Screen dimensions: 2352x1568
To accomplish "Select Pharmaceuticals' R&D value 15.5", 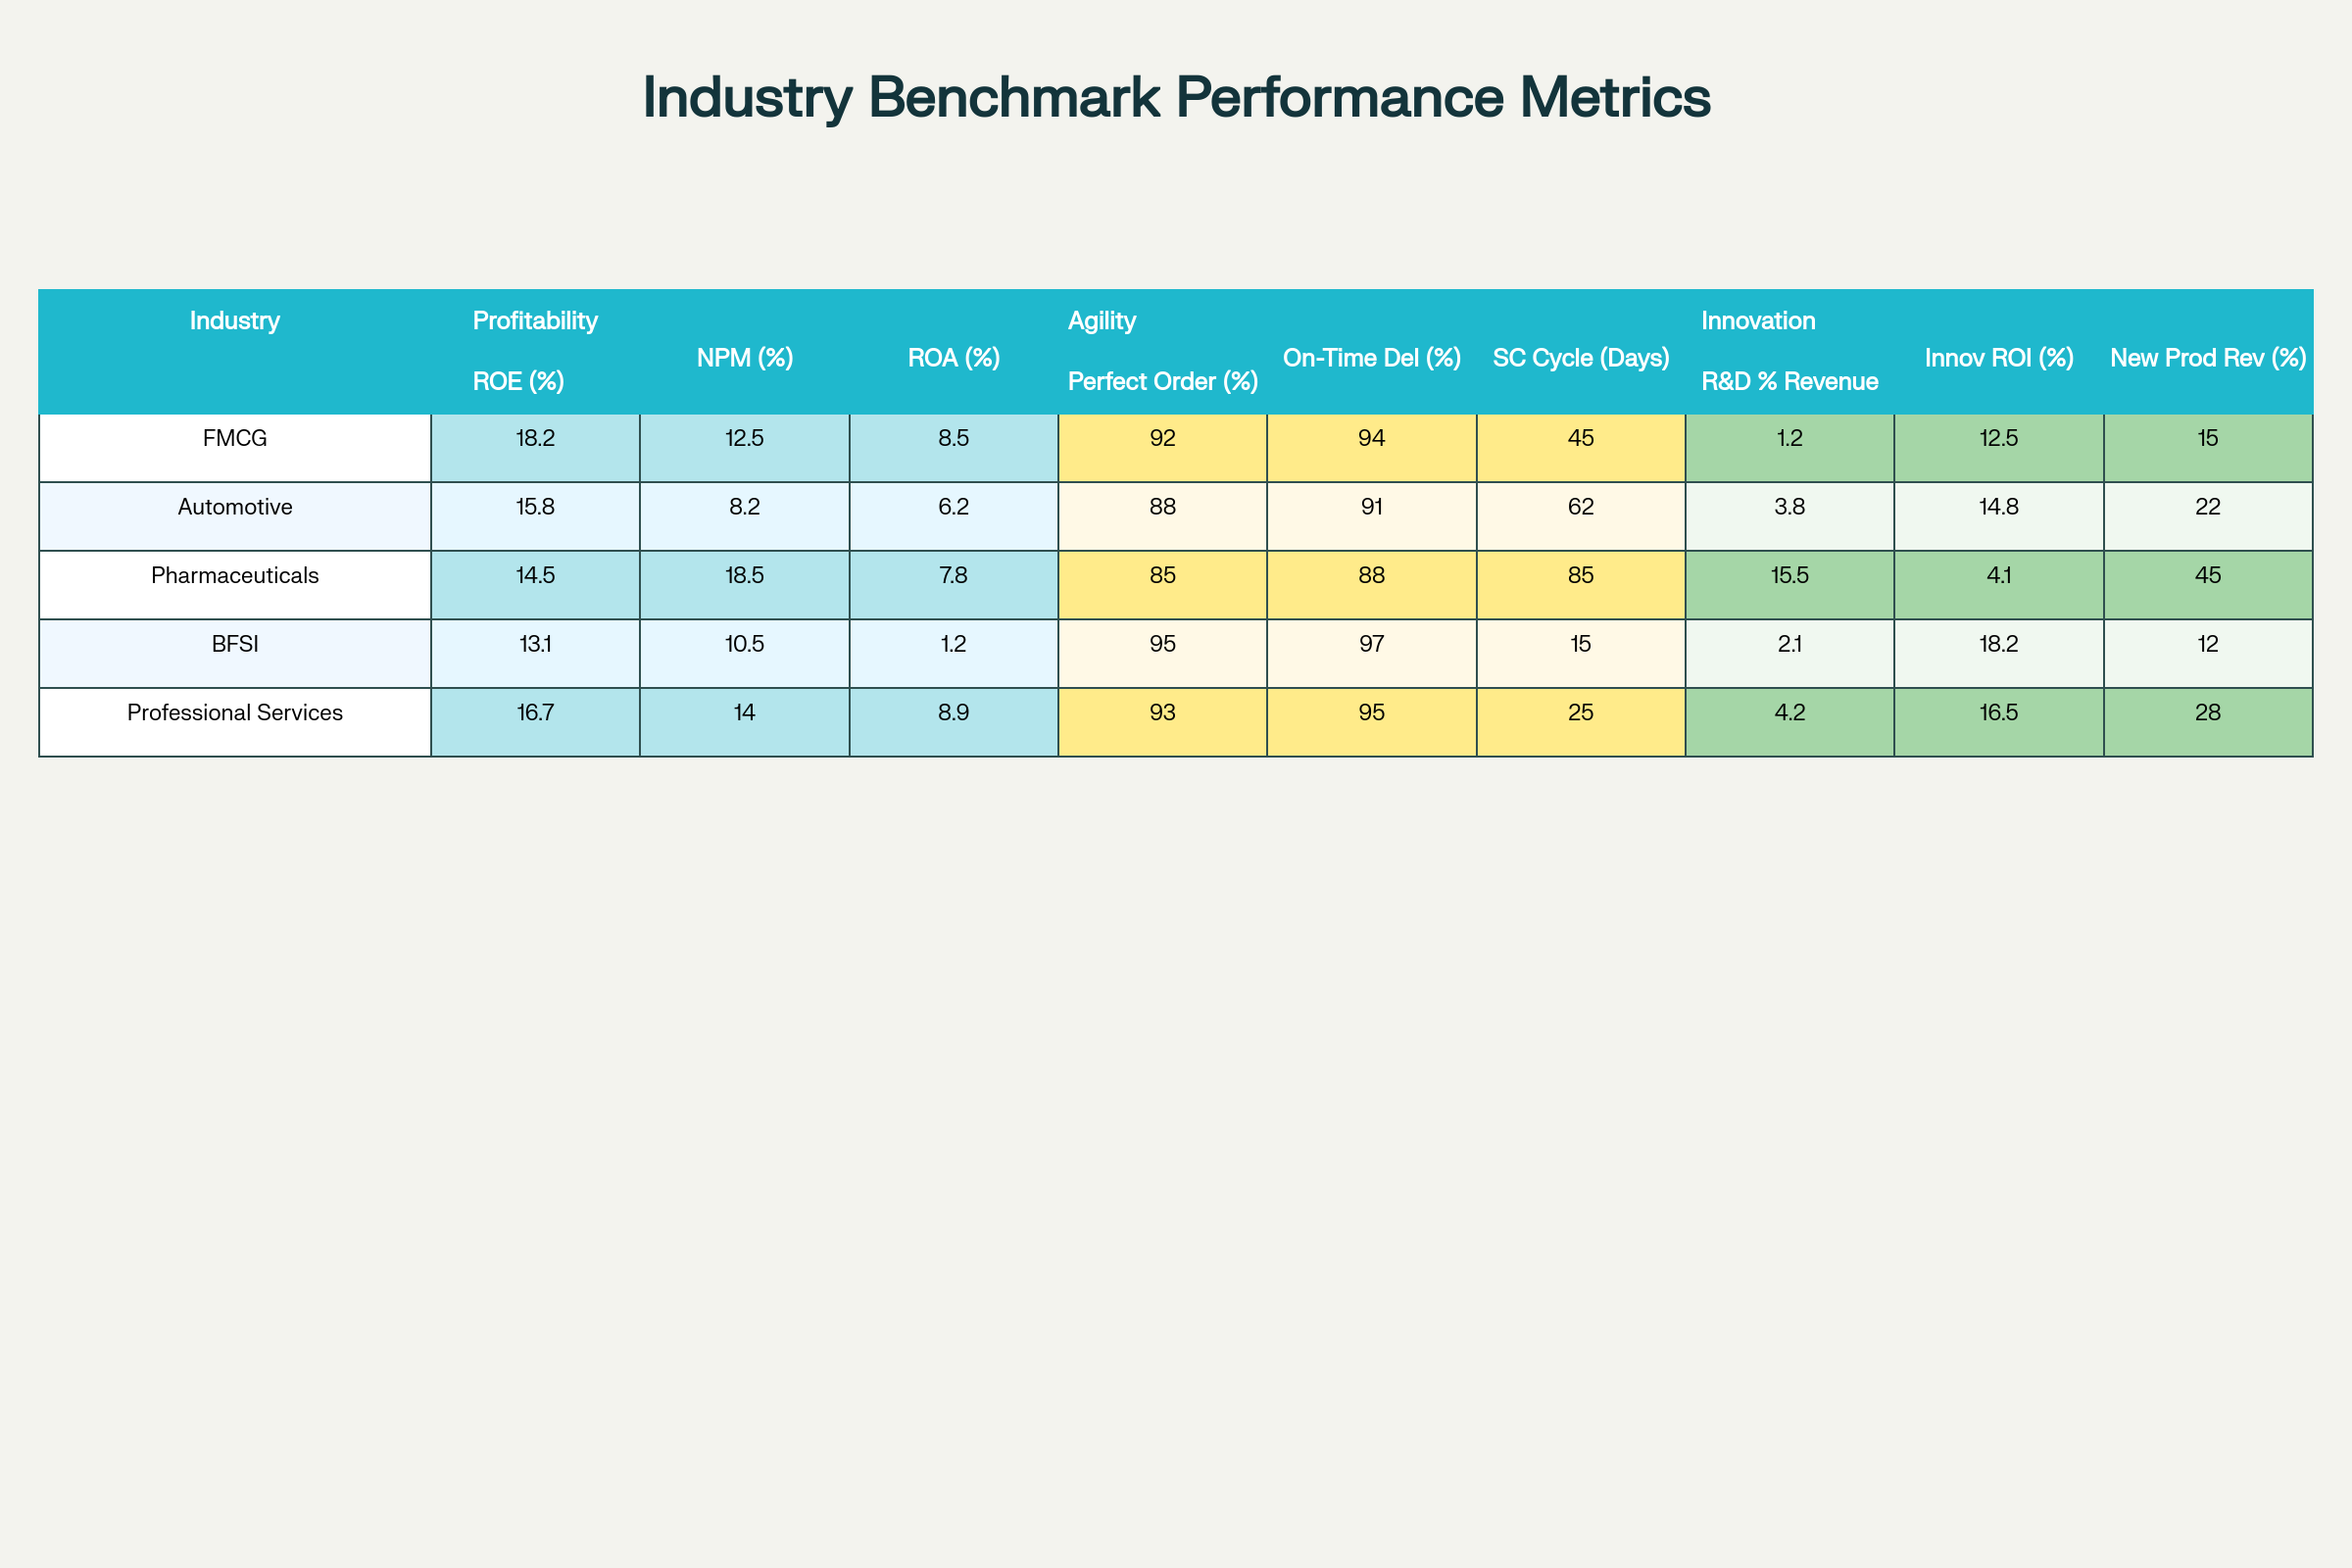I will tap(1790, 576).
